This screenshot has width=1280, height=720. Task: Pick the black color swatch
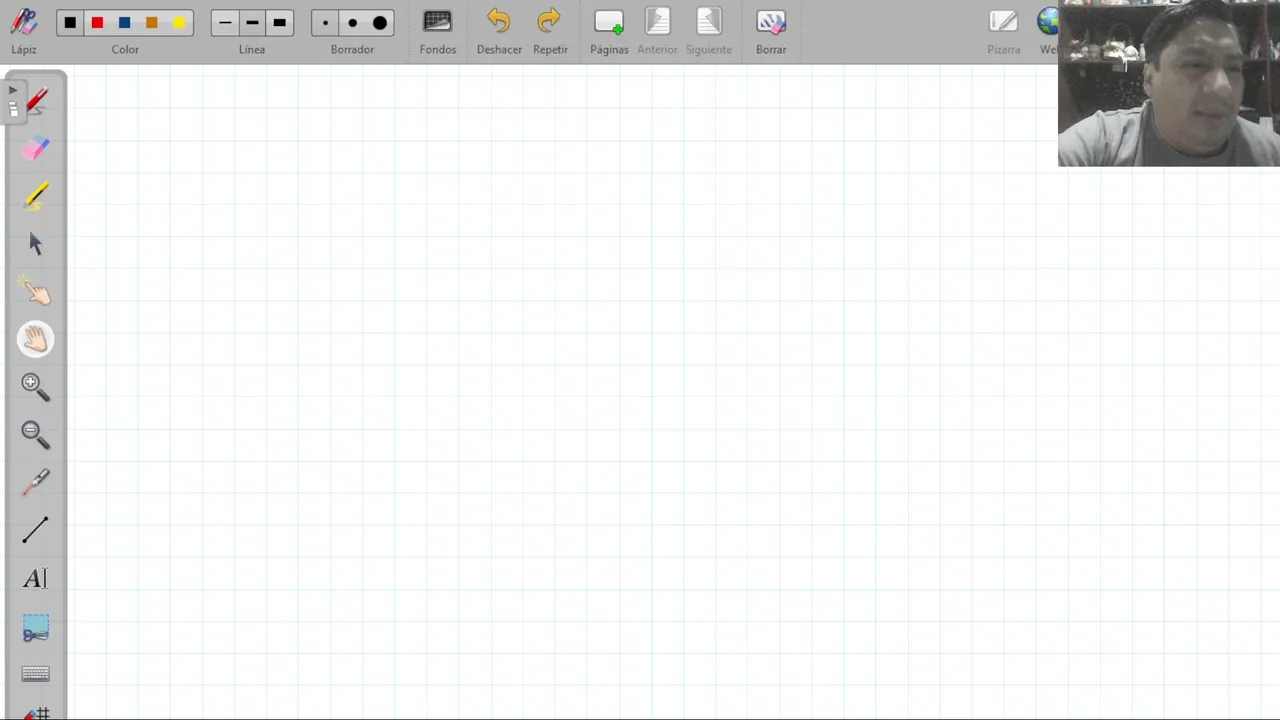(x=70, y=23)
